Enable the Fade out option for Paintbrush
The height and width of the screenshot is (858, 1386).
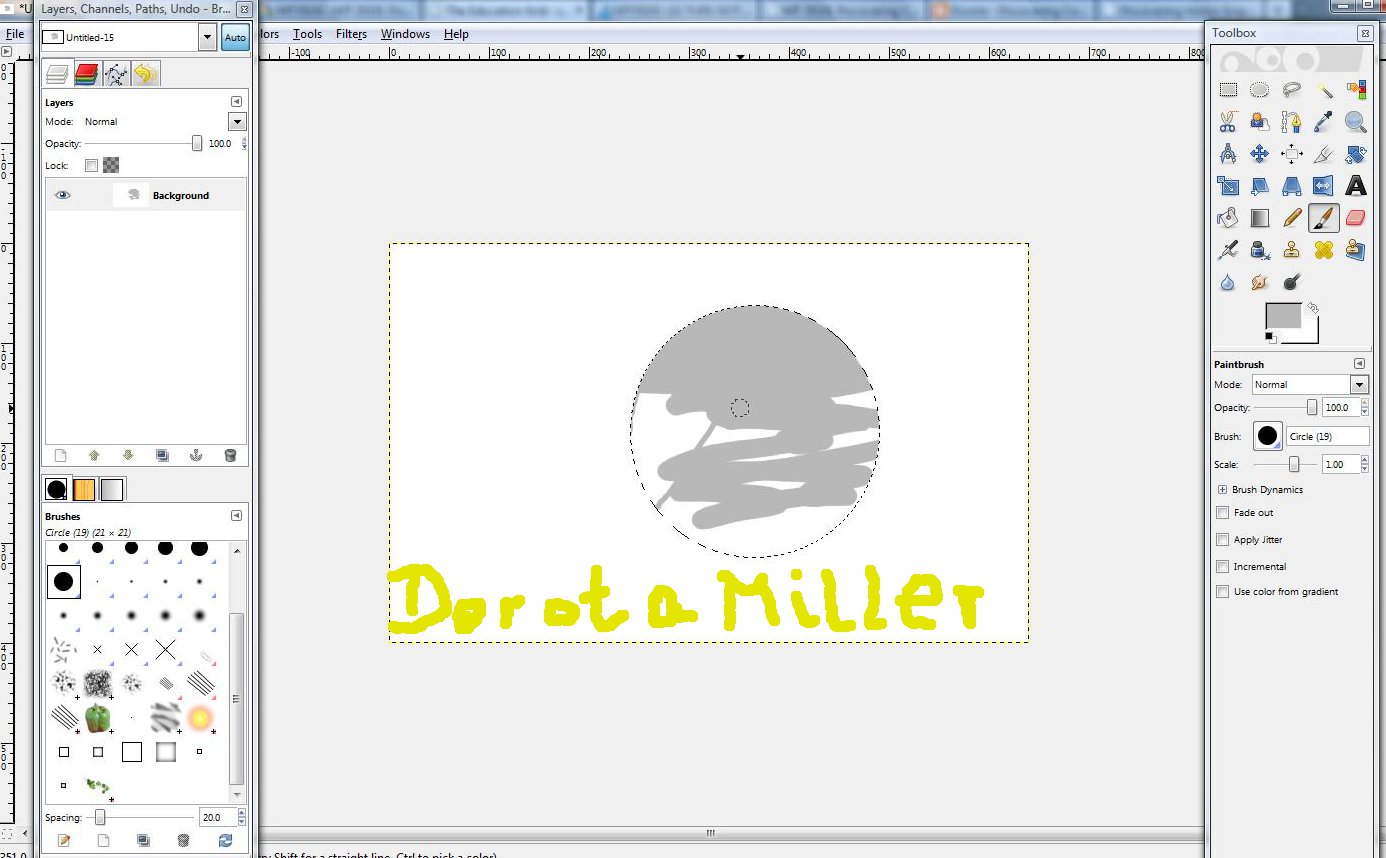point(1222,512)
